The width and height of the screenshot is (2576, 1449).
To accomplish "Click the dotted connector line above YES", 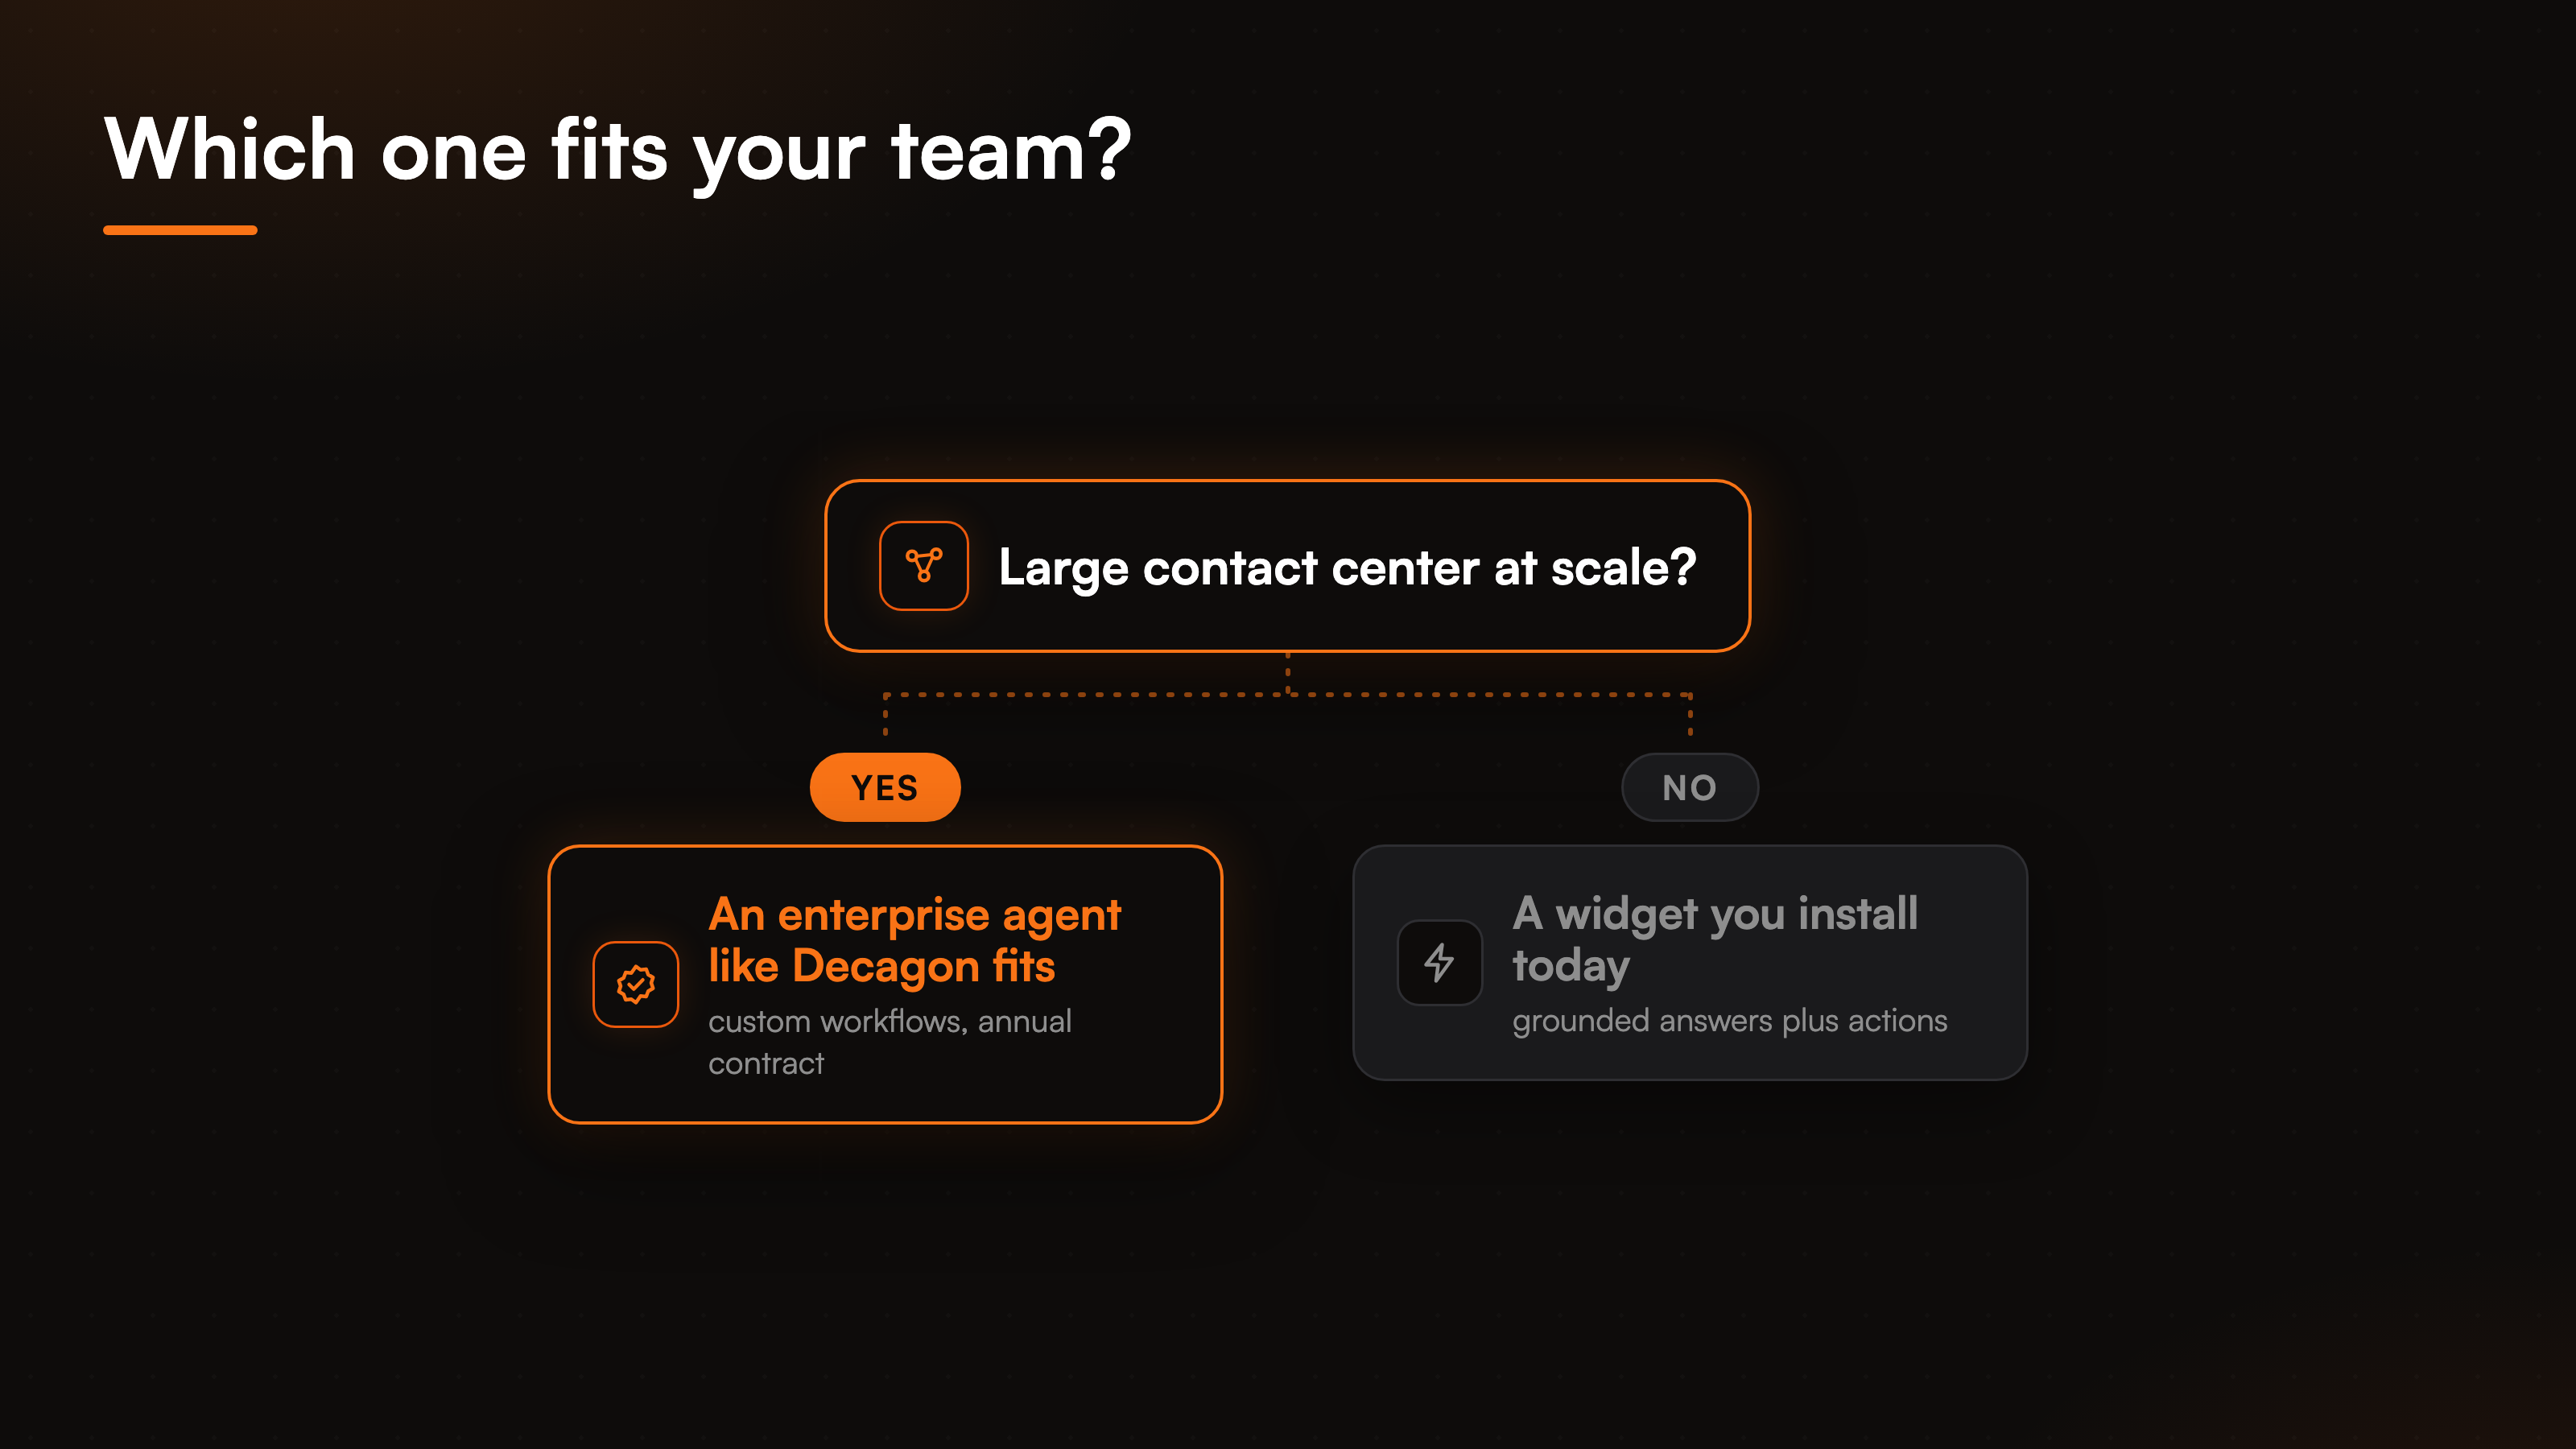I will [885, 716].
